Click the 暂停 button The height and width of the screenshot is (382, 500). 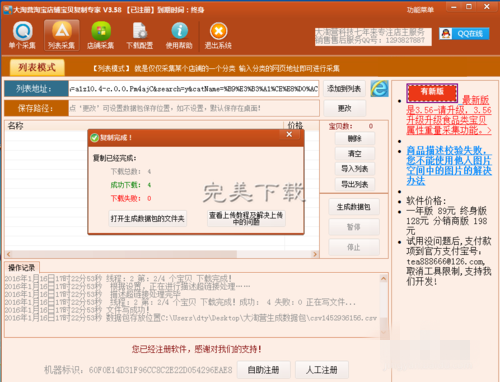point(354,227)
